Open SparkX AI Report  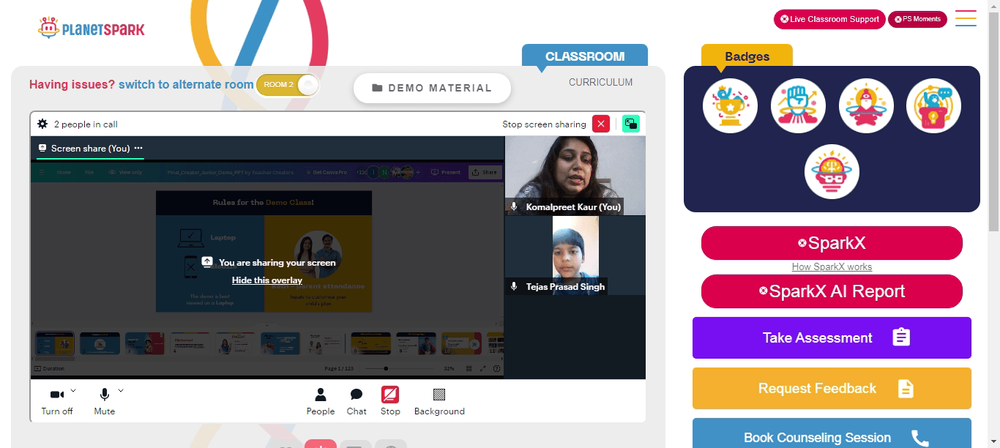[x=832, y=292]
